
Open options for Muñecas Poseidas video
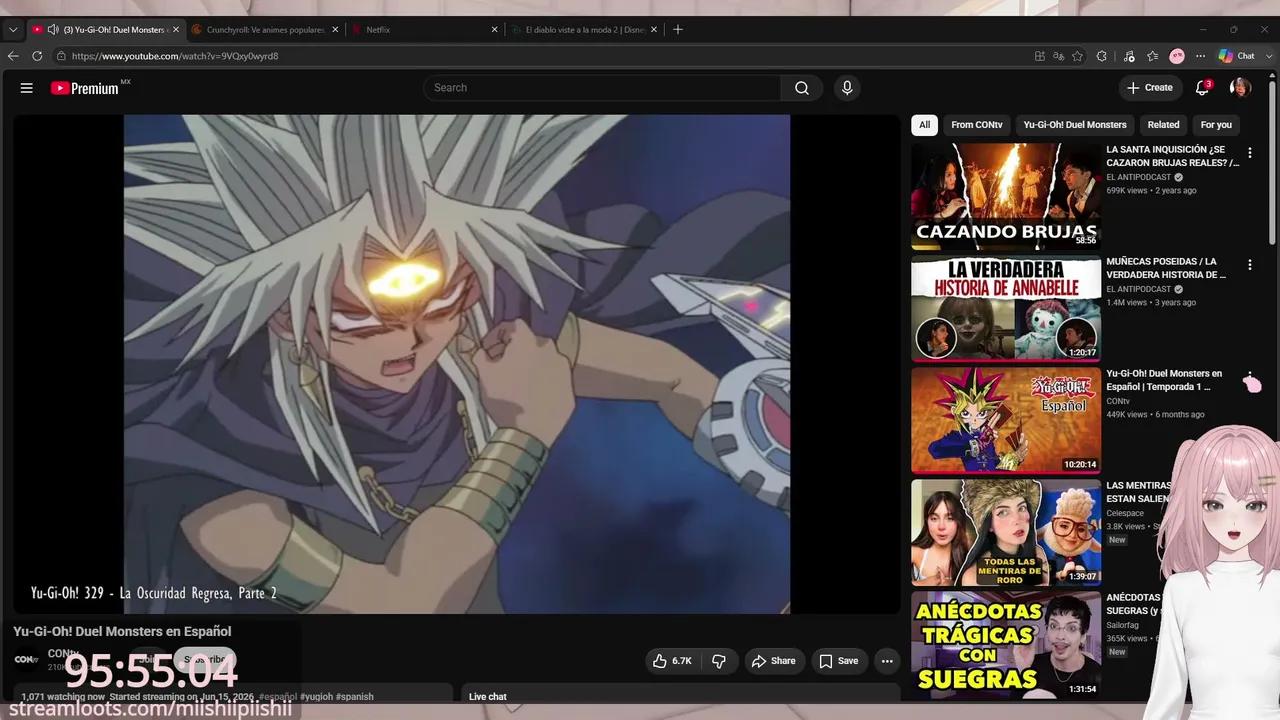[x=1249, y=265]
